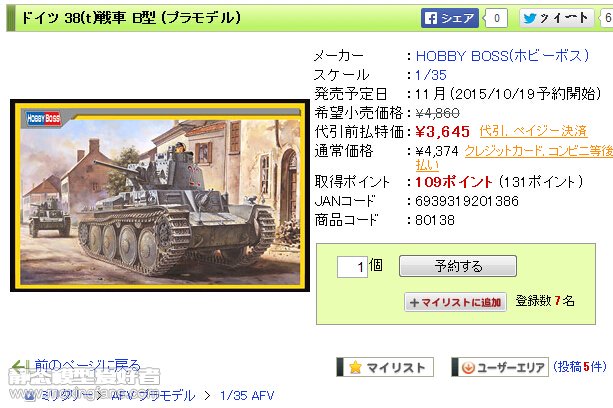Open the Facebook share count bubble
Screen dimensions: 613x408
pyautogui.click(x=496, y=18)
